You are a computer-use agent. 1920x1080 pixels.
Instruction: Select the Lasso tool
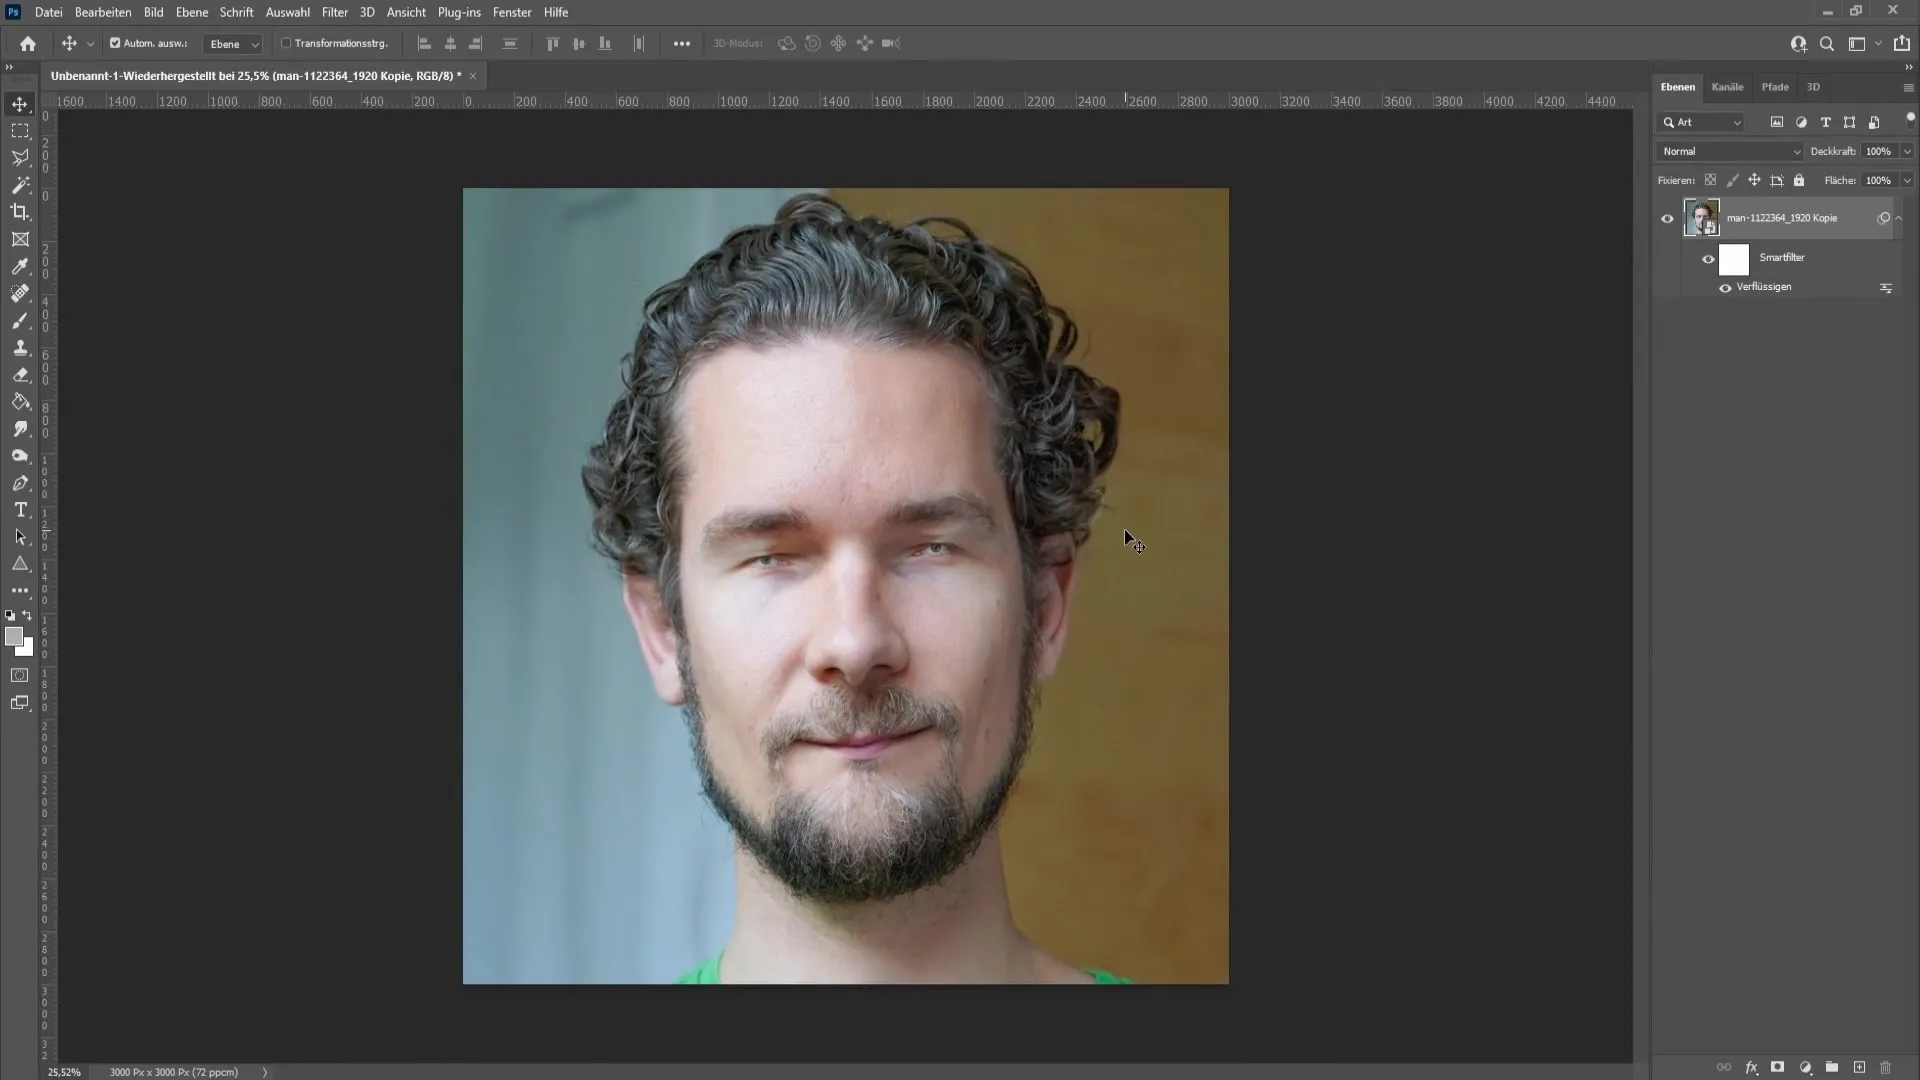coord(20,157)
